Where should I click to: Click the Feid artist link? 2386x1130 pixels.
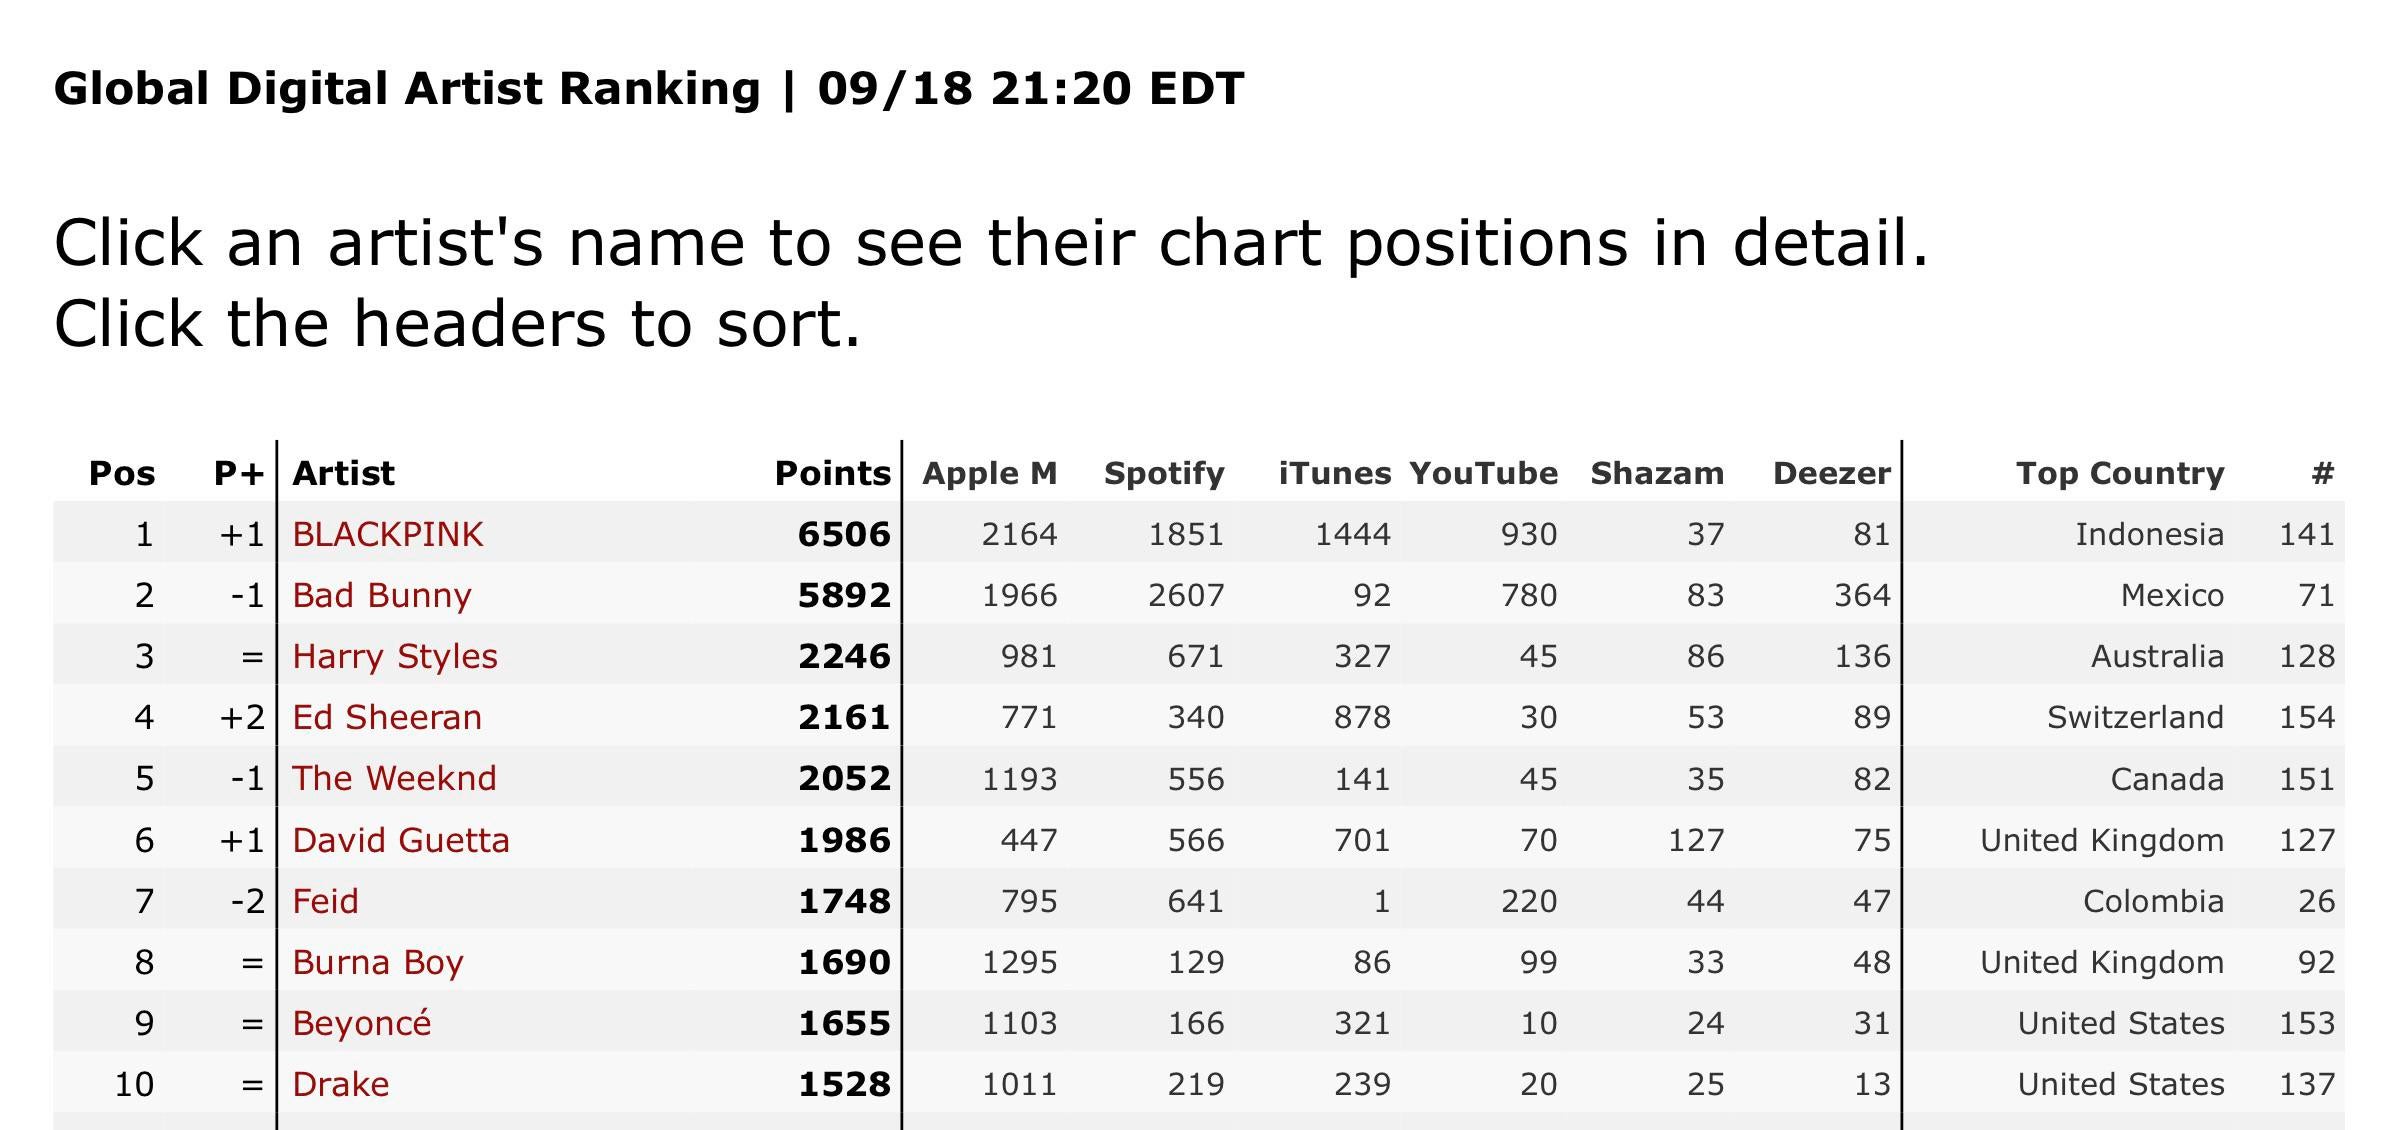tap(325, 901)
